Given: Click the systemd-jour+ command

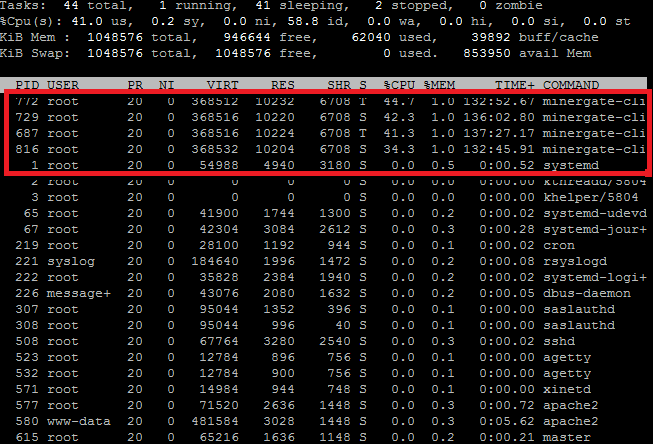Looking at the screenshot, I should (595, 229).
